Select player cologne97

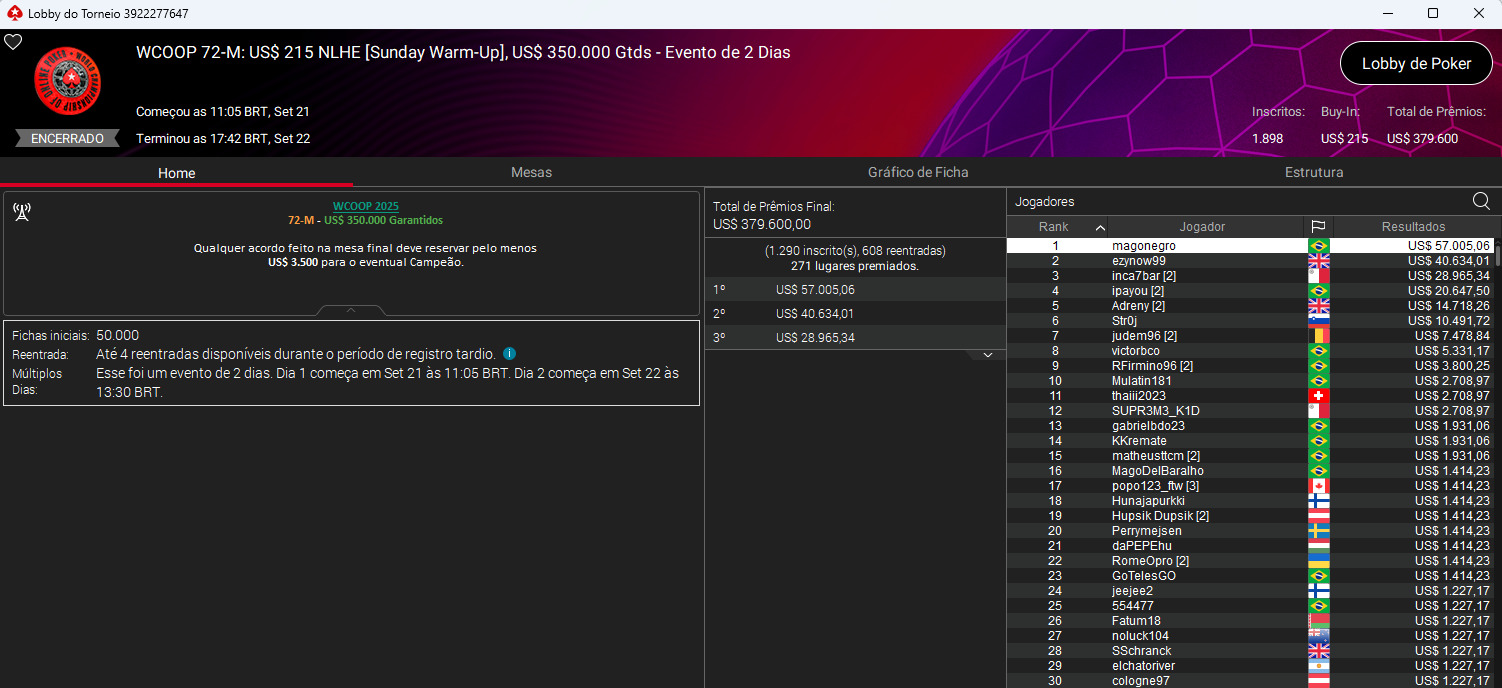[x=1250, y=681]
